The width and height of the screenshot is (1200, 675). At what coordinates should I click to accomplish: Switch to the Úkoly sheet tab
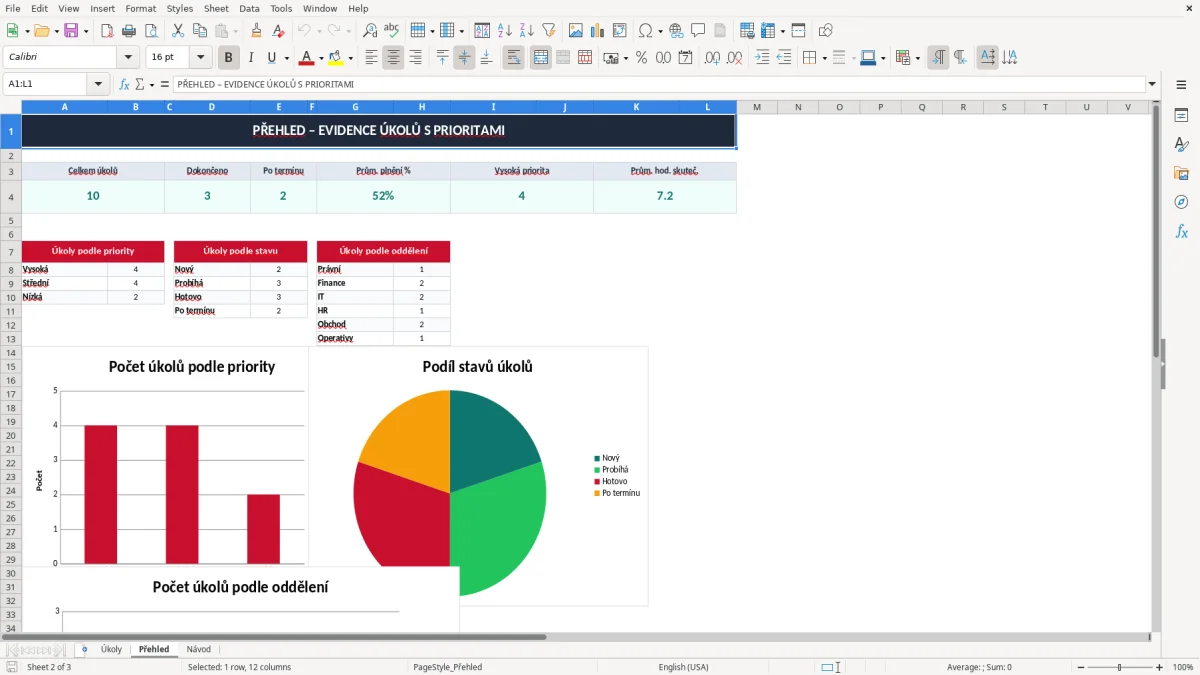(111, 649)
